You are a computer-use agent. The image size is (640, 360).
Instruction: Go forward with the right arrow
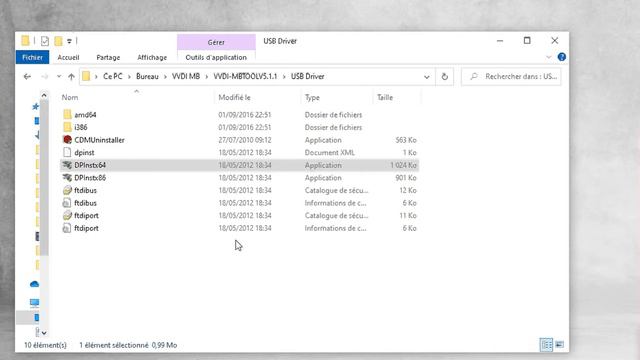(44, 77)
